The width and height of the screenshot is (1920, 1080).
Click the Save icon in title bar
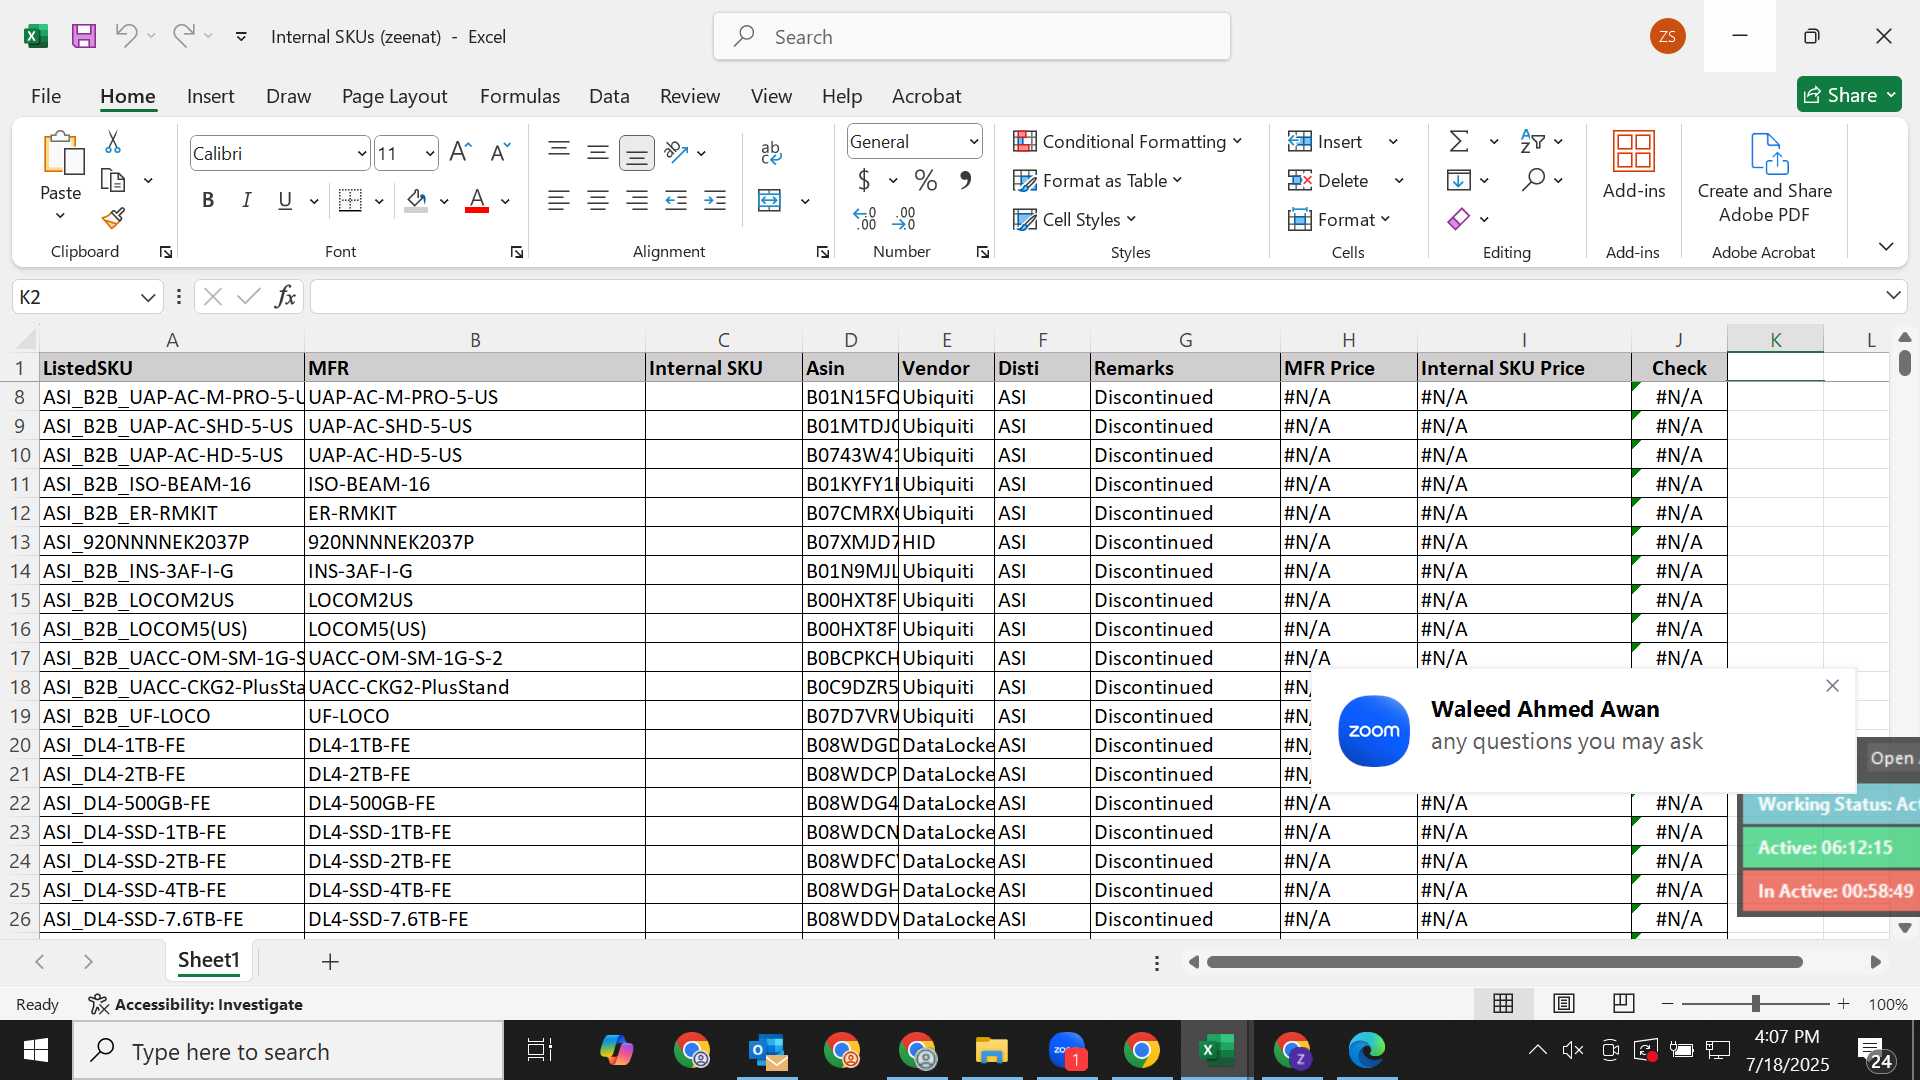84,37
